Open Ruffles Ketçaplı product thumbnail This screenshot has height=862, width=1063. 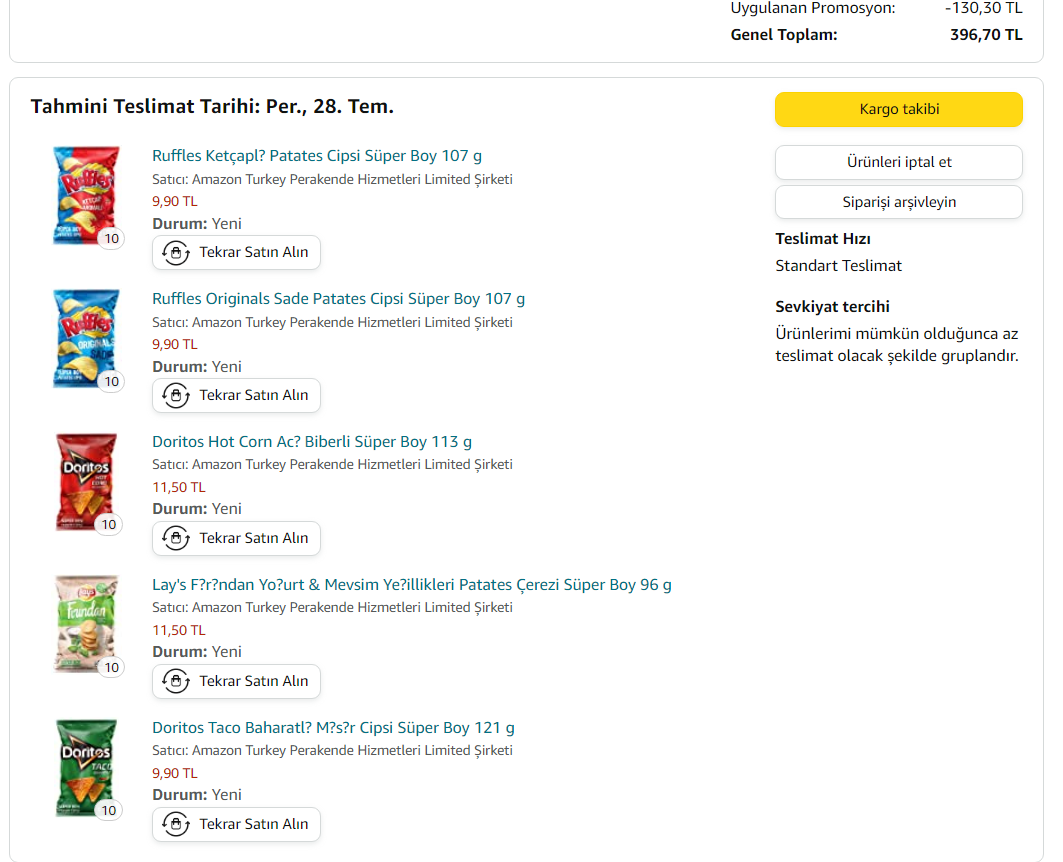click(86, 195)
